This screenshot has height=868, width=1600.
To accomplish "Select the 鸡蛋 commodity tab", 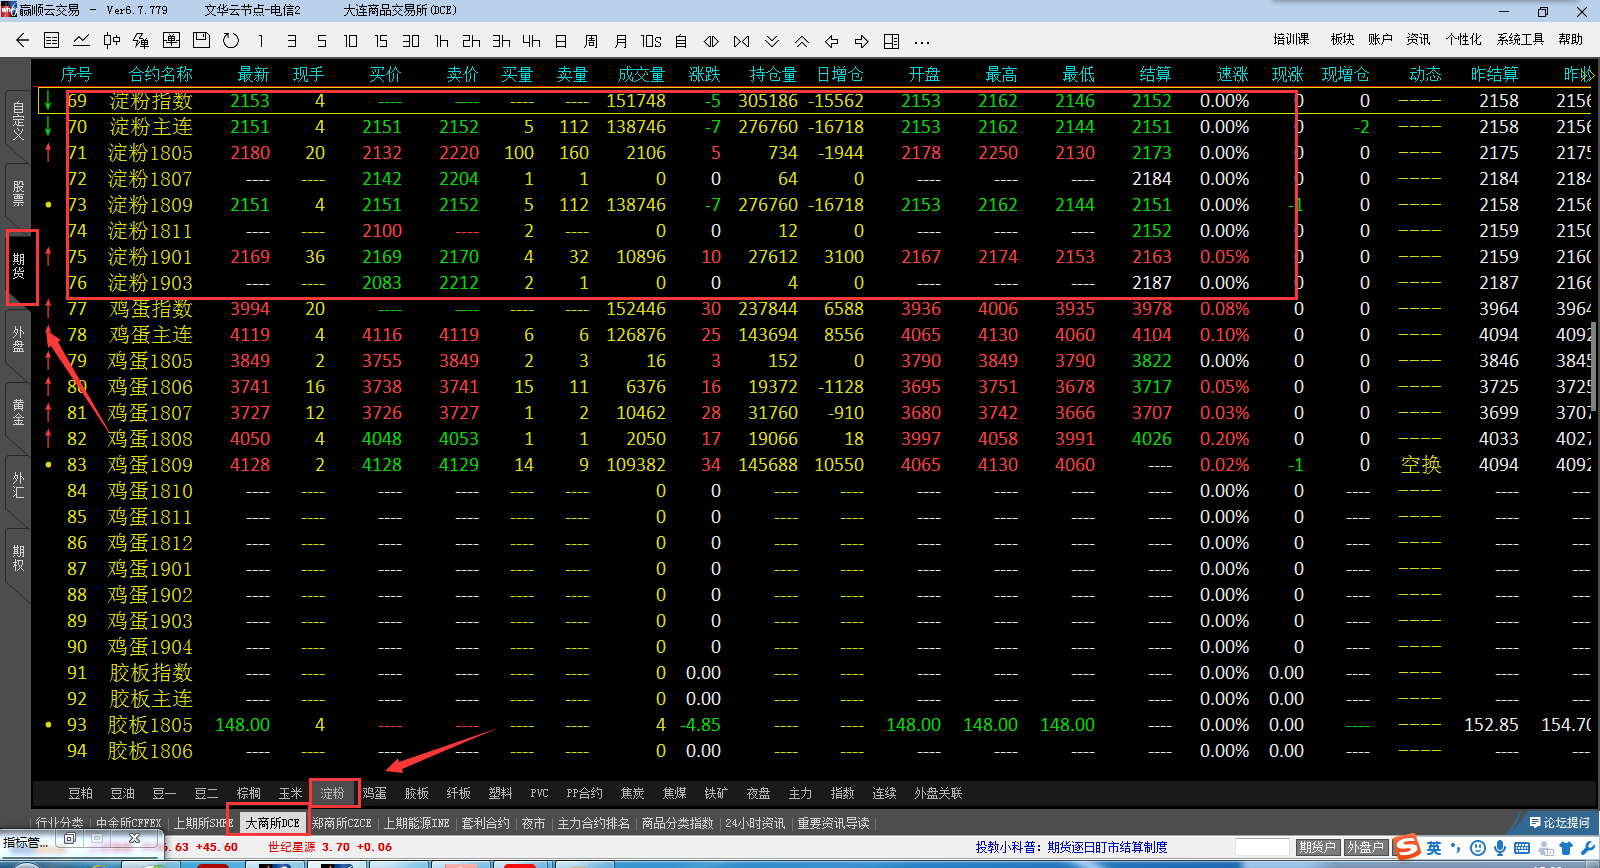I will click(375, 793).
